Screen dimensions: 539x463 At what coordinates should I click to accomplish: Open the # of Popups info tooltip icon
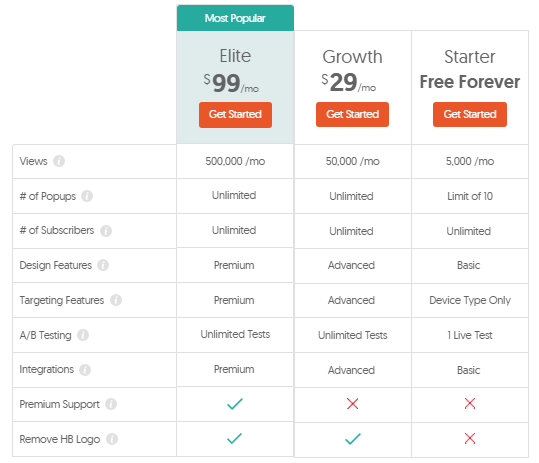click(87, 196)
